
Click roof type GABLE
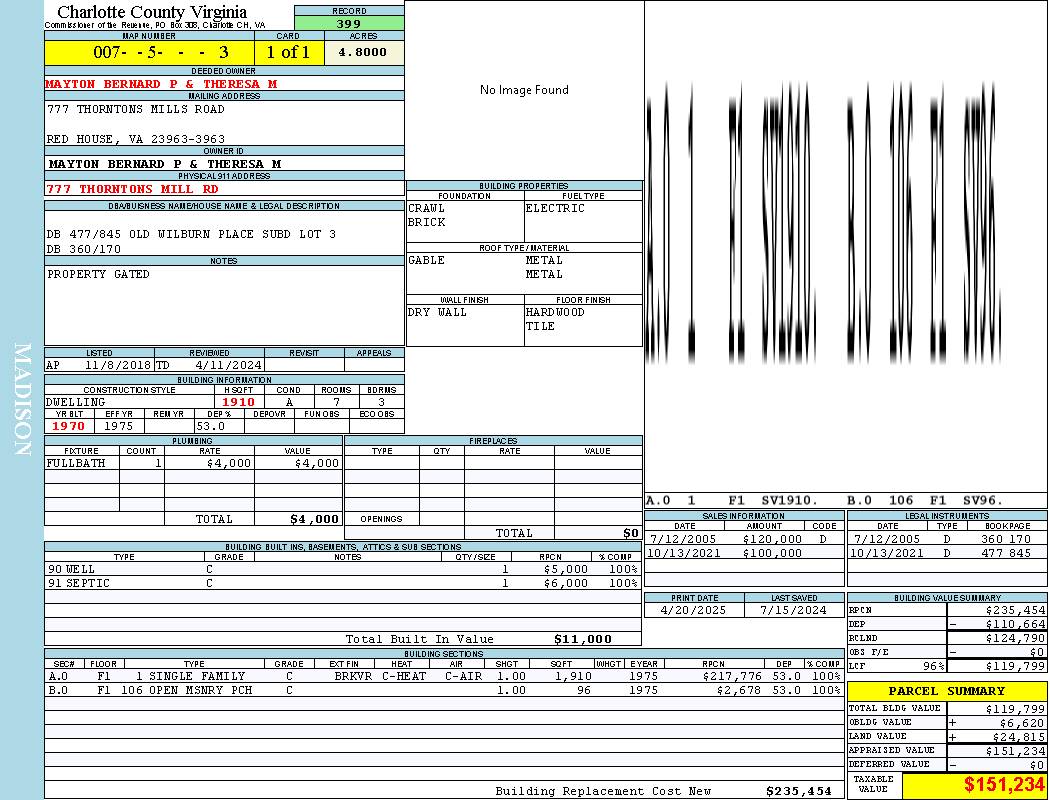tap(427, 260)
